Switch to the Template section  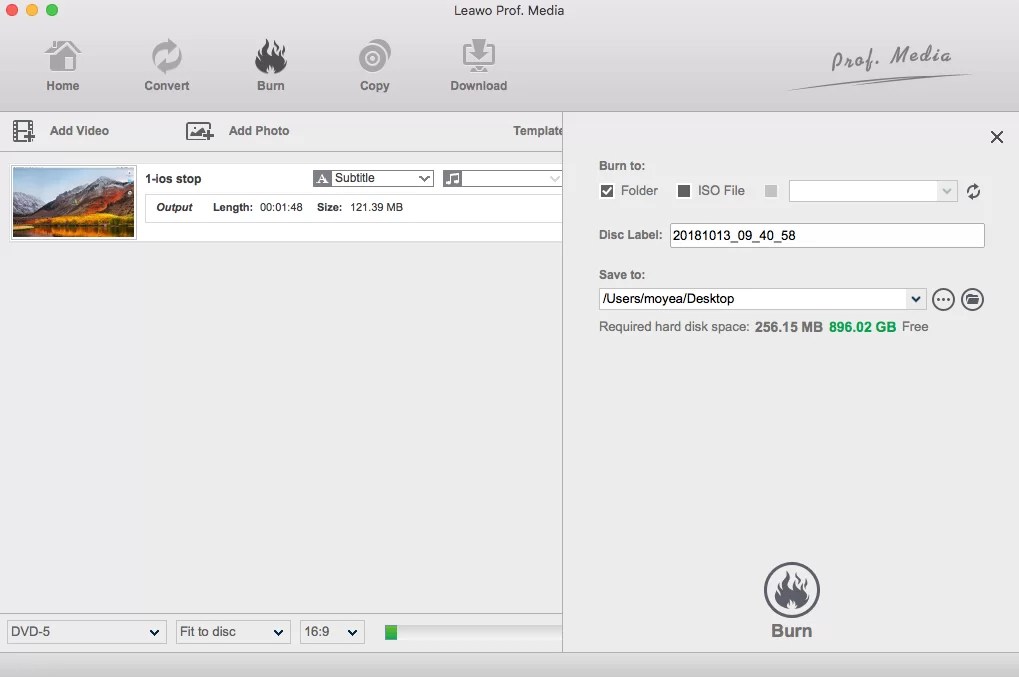click(538, 130)
